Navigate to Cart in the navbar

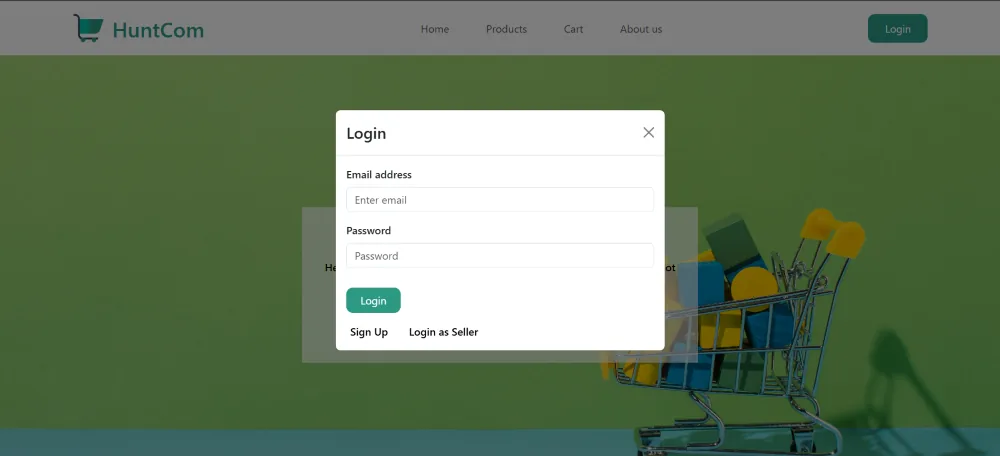(573, 29)
